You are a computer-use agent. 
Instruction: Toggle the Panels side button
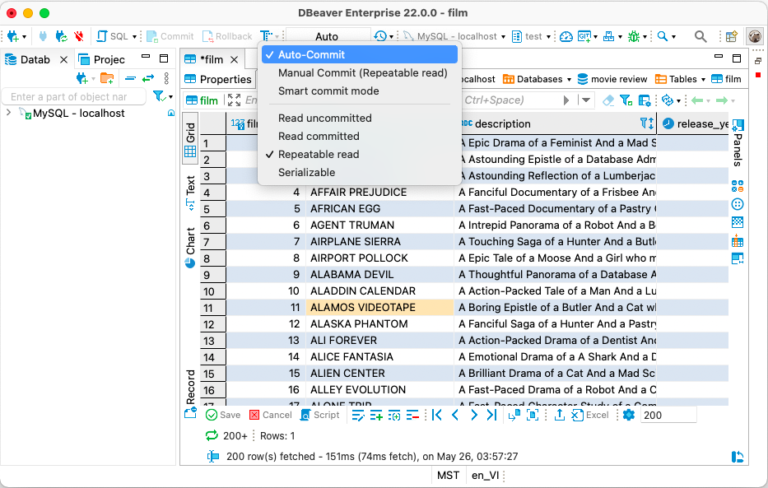click(x=738, y=143)
